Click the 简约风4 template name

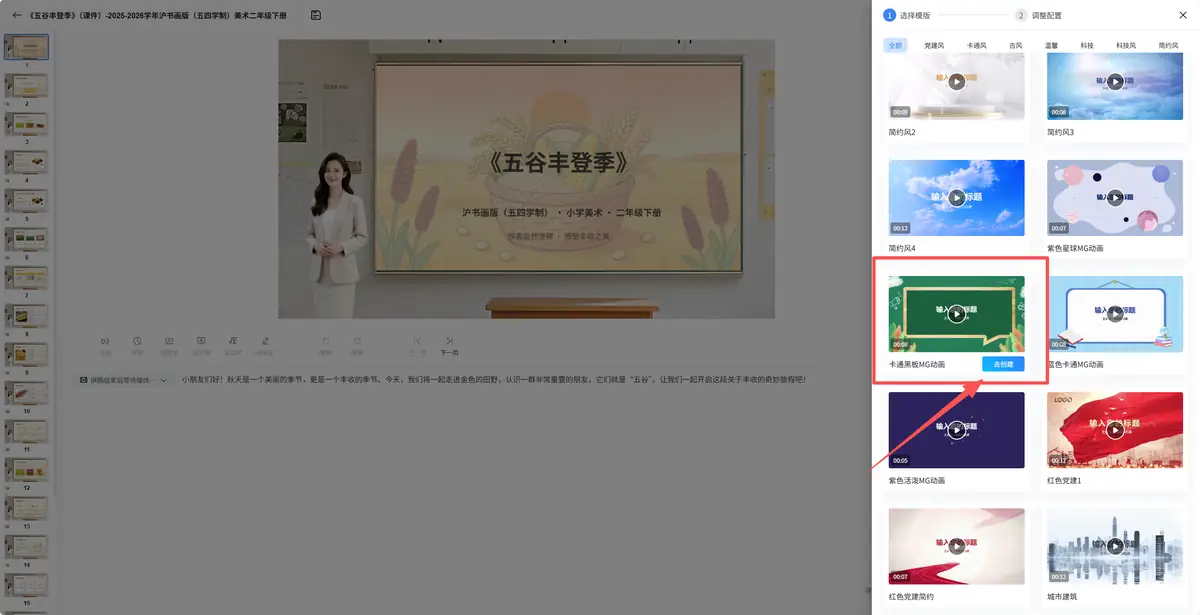[902, 248]
